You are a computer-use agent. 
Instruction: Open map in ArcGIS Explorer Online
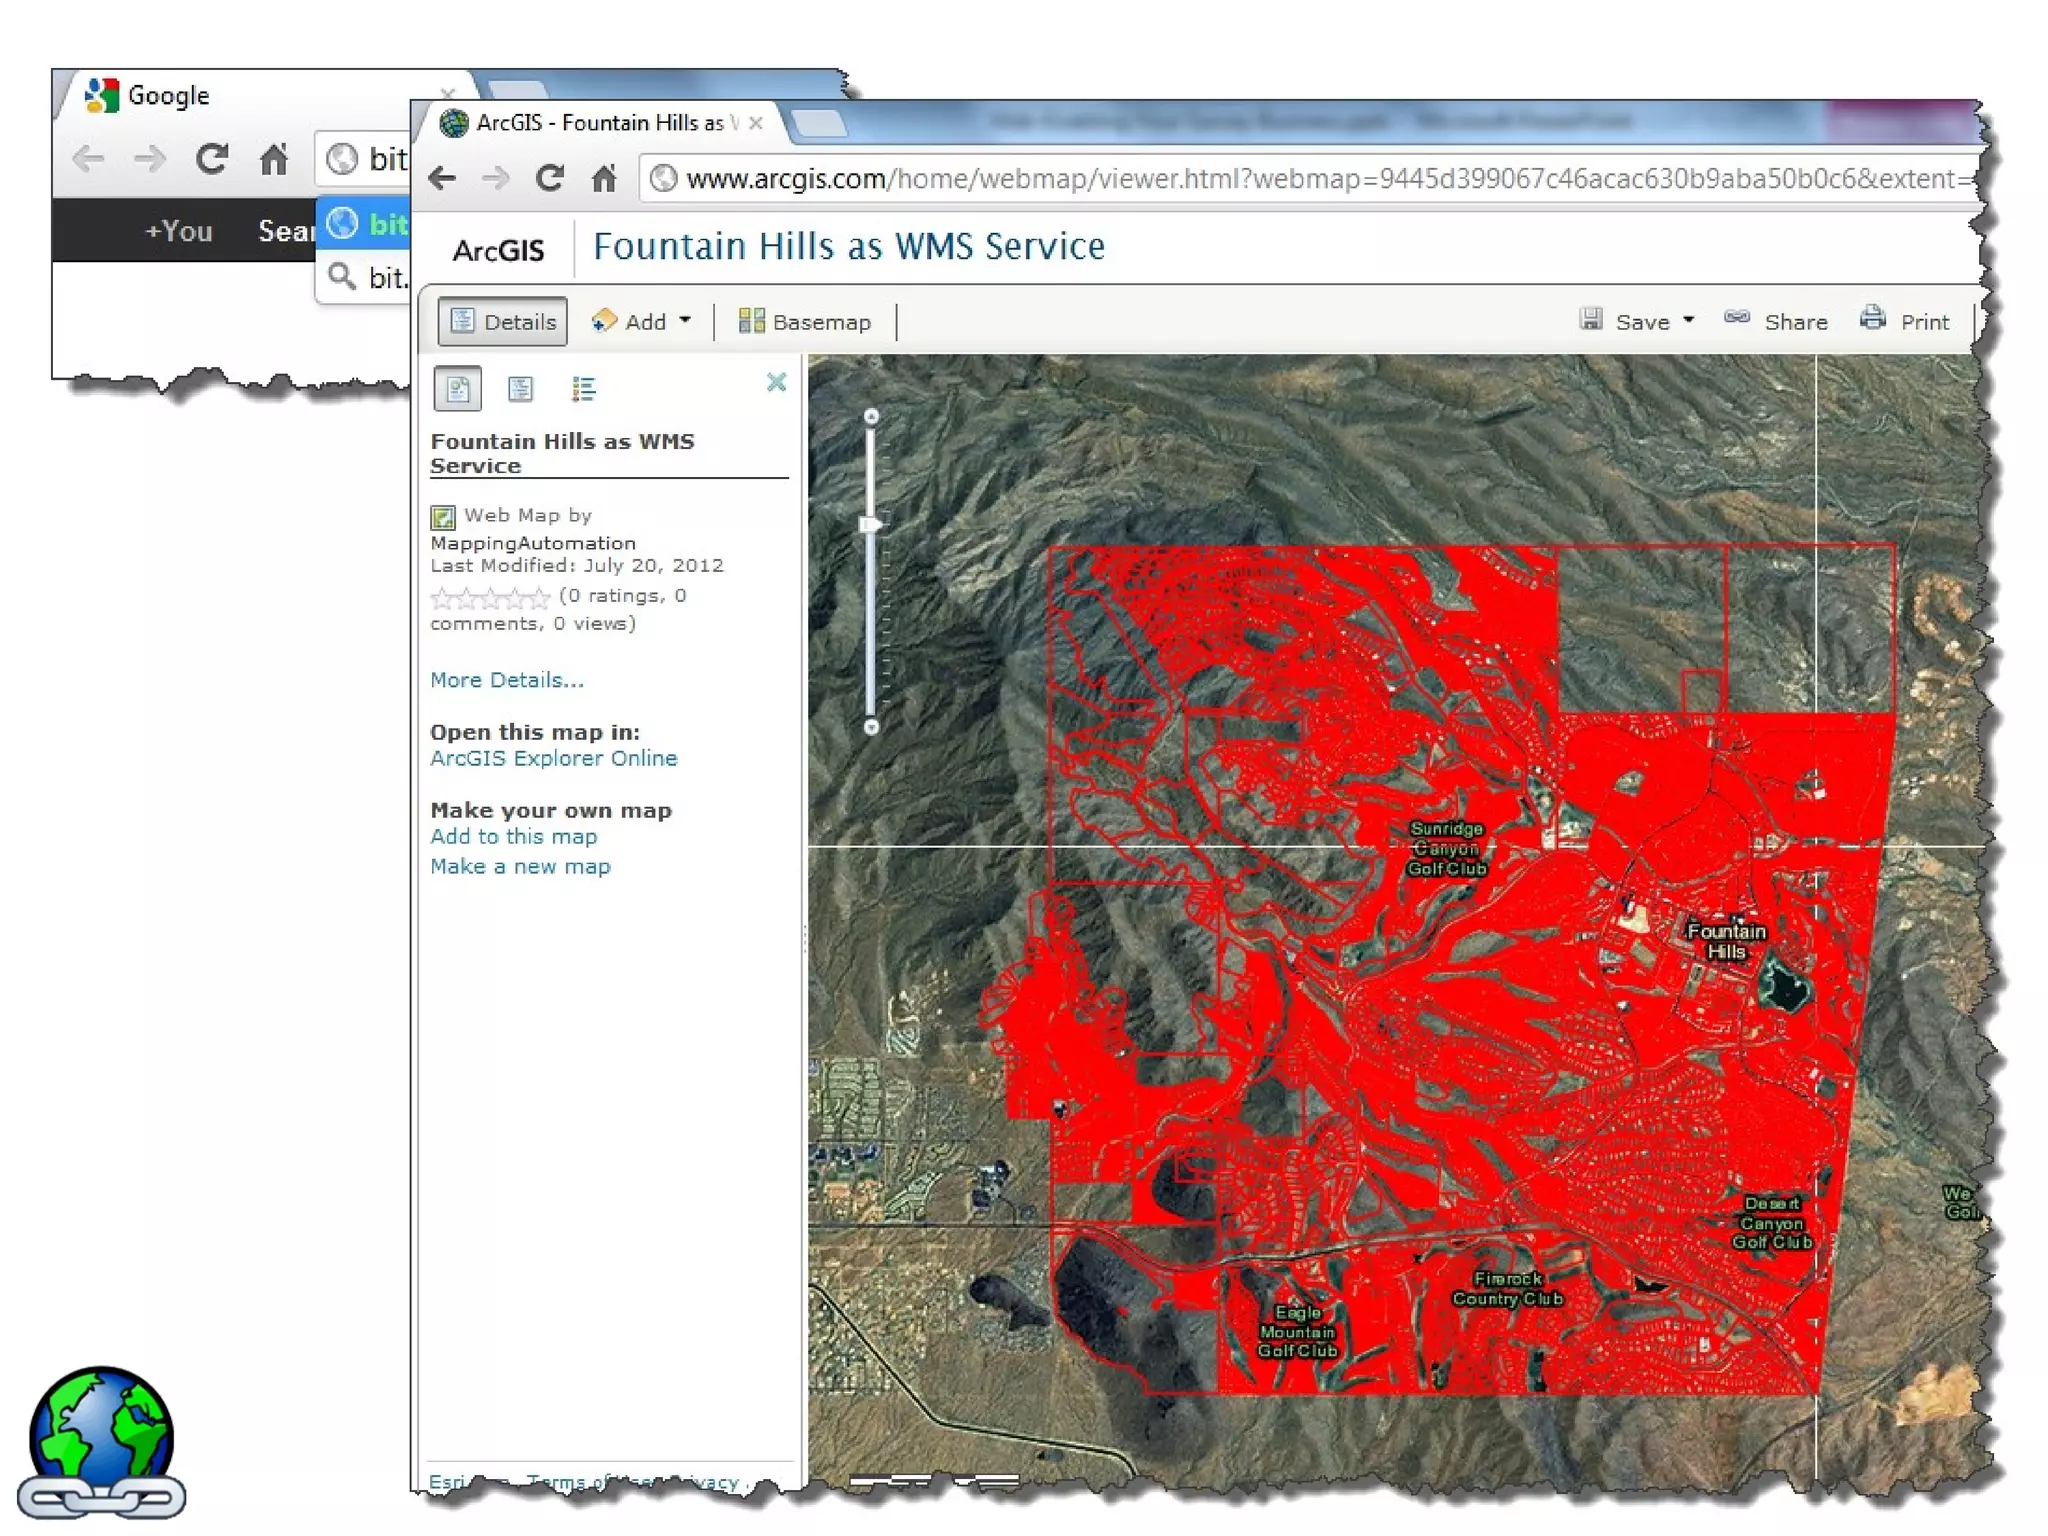coord(553,758)
